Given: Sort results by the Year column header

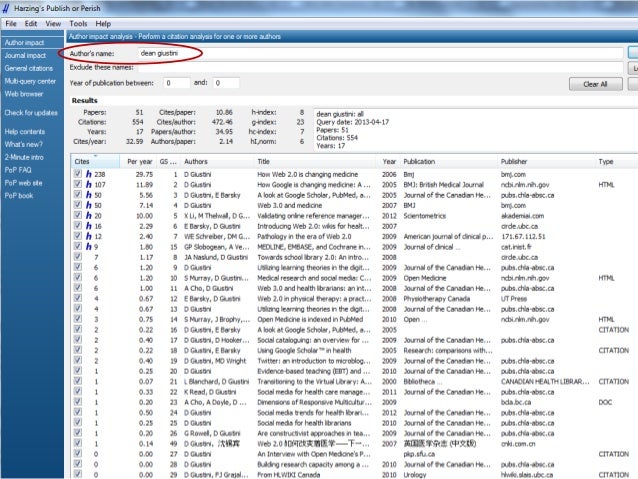Looking at the screenshot, I should pyautogui.click(x=389, y=161).
